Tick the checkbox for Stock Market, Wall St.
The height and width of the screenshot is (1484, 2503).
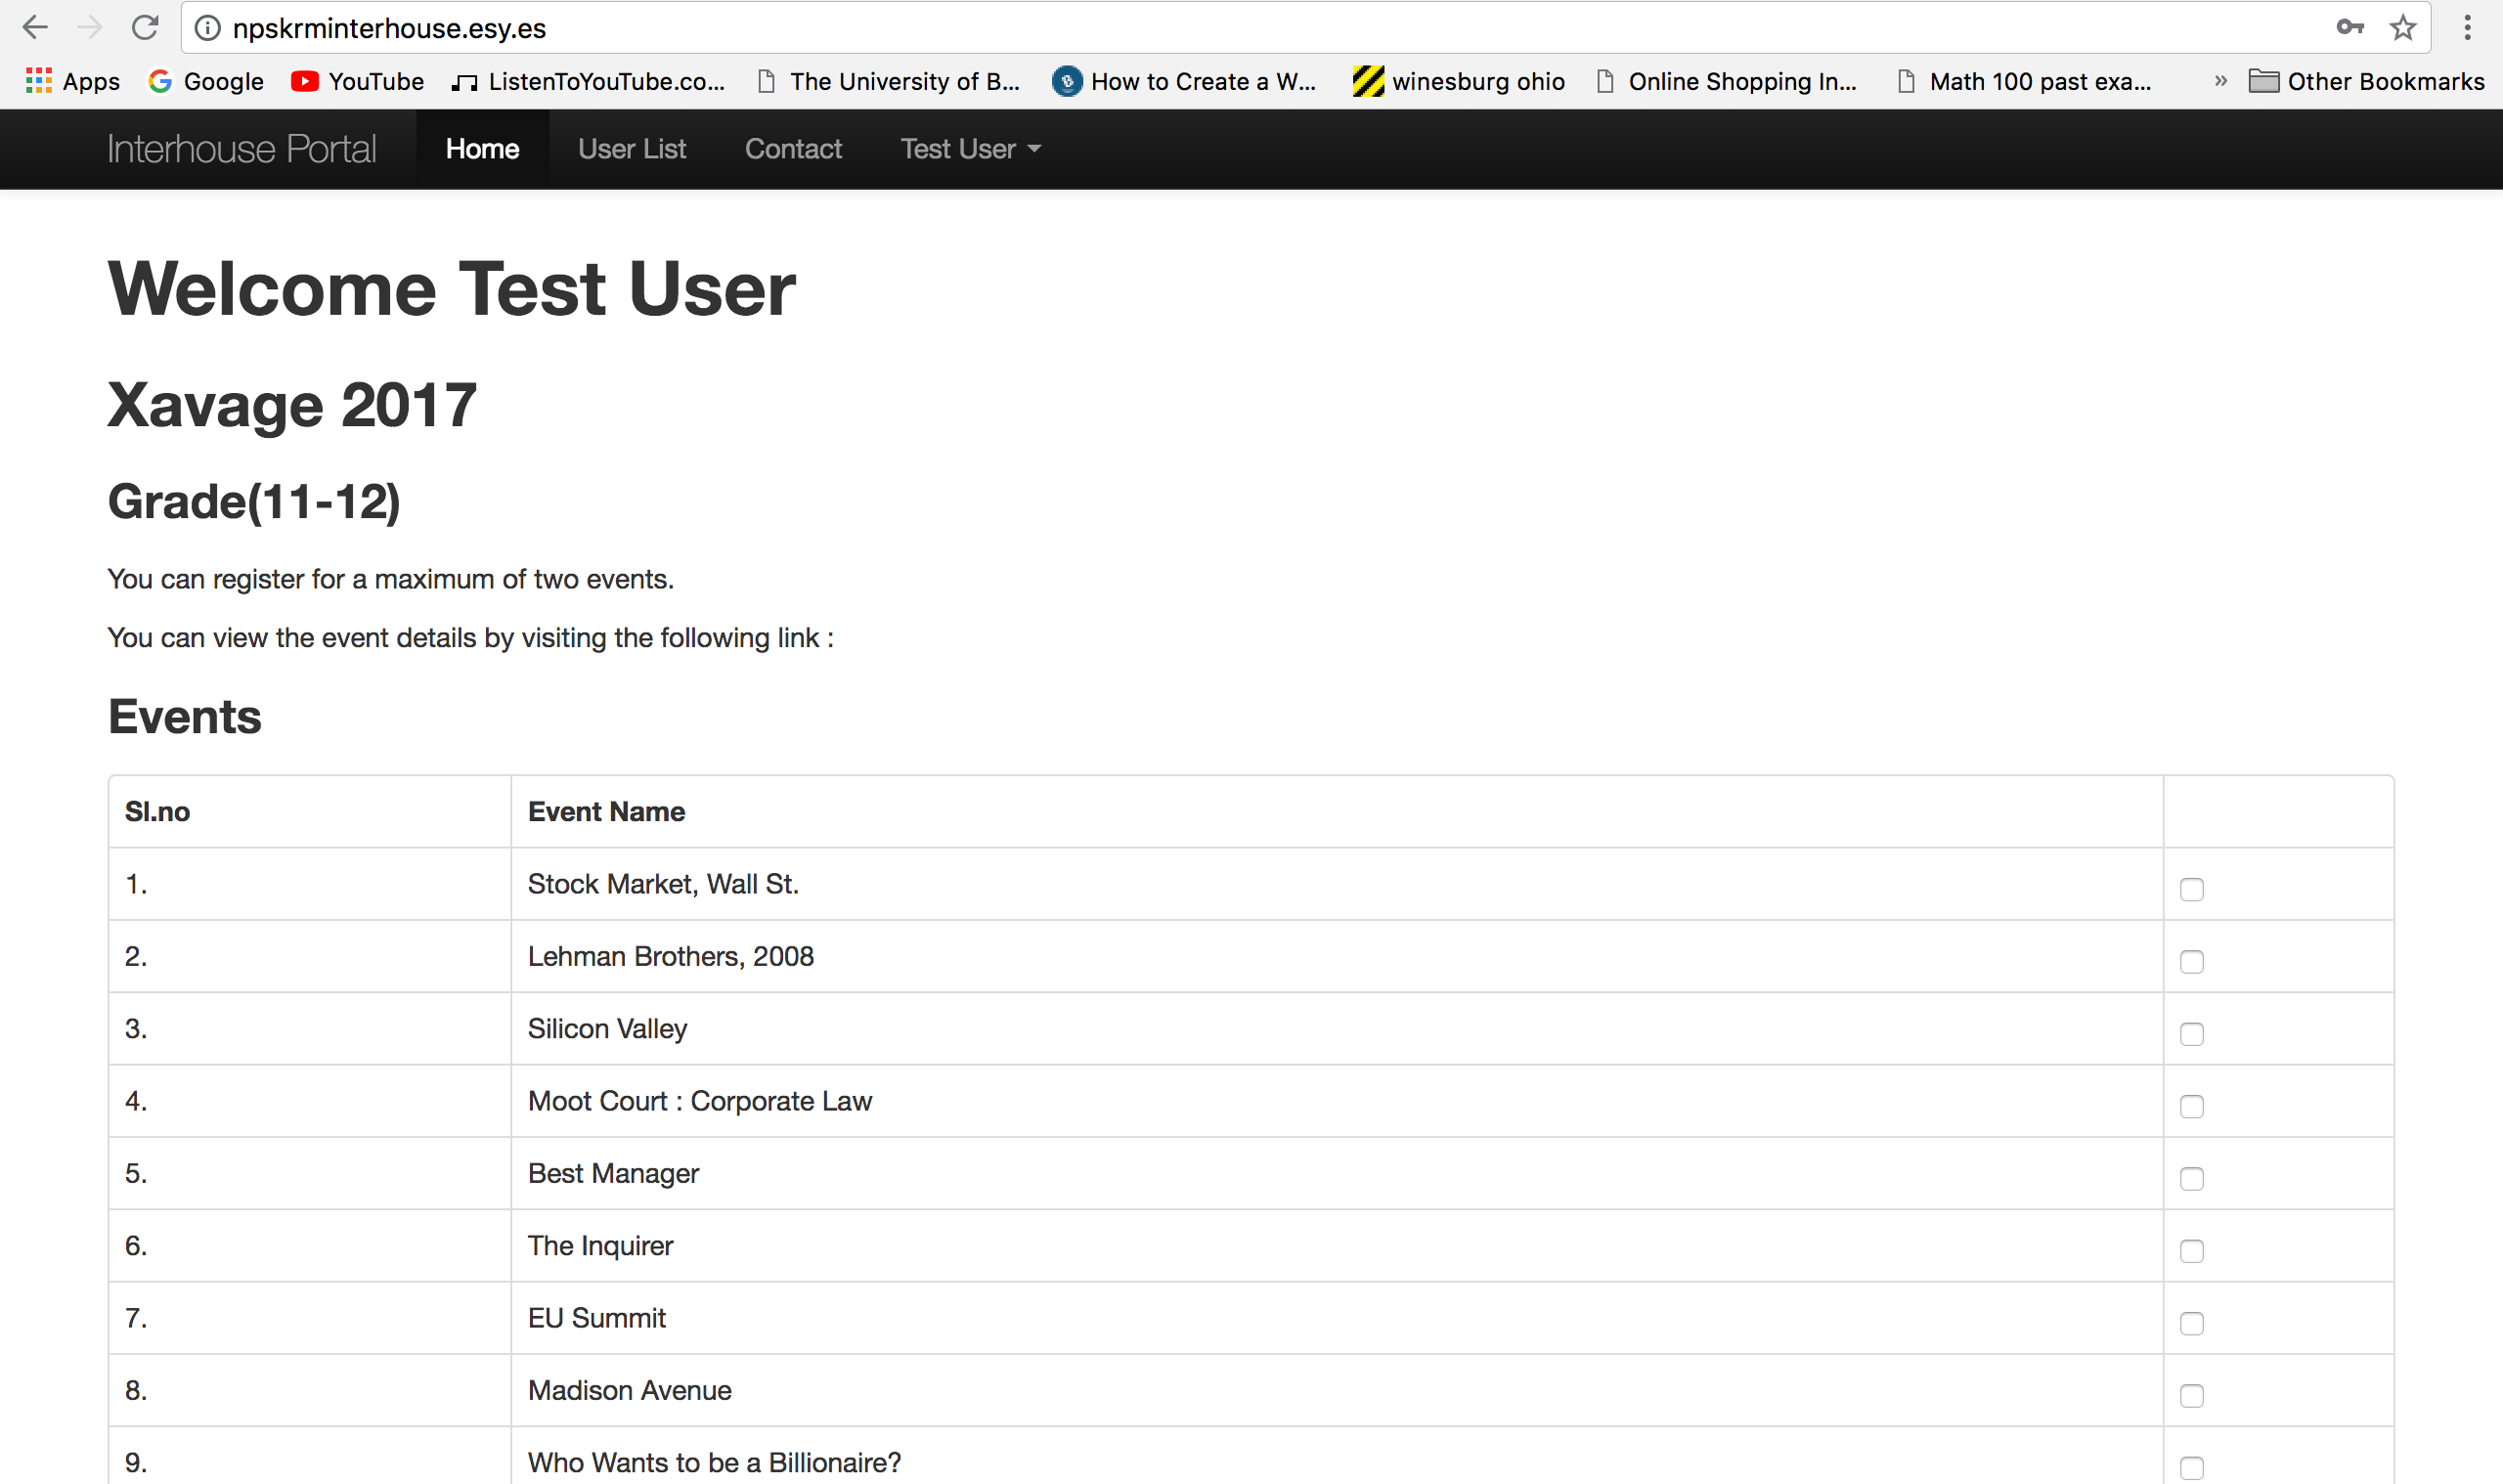click(2191, 889)
